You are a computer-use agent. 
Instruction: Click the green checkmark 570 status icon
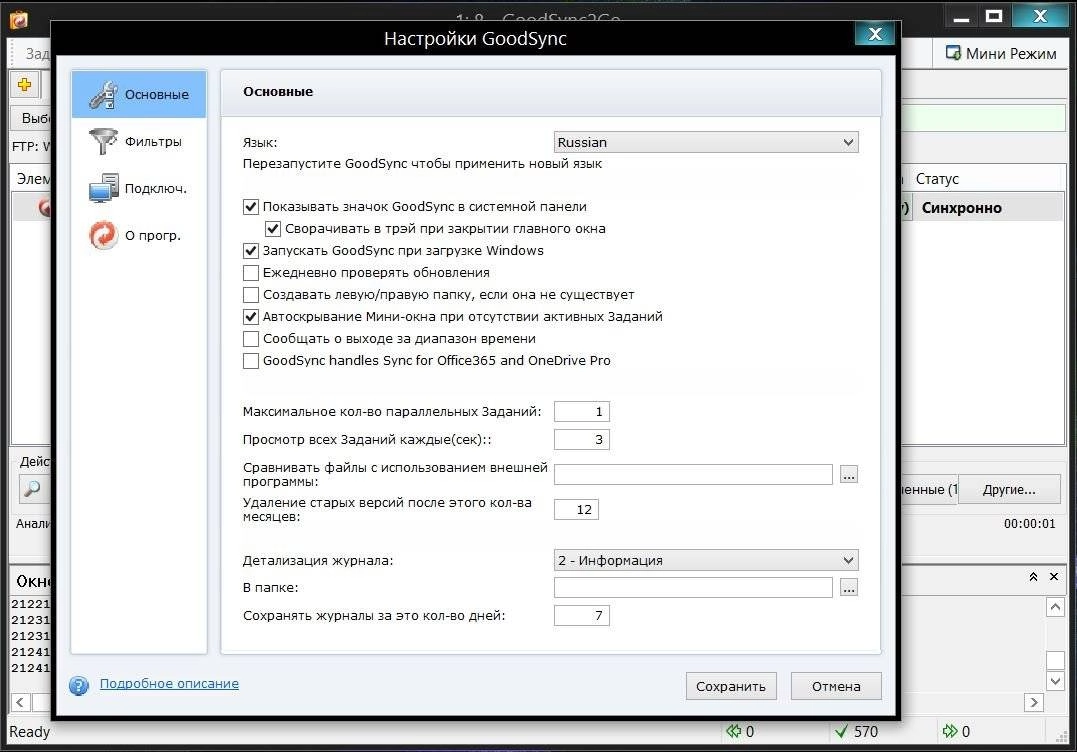coord(841,731)
